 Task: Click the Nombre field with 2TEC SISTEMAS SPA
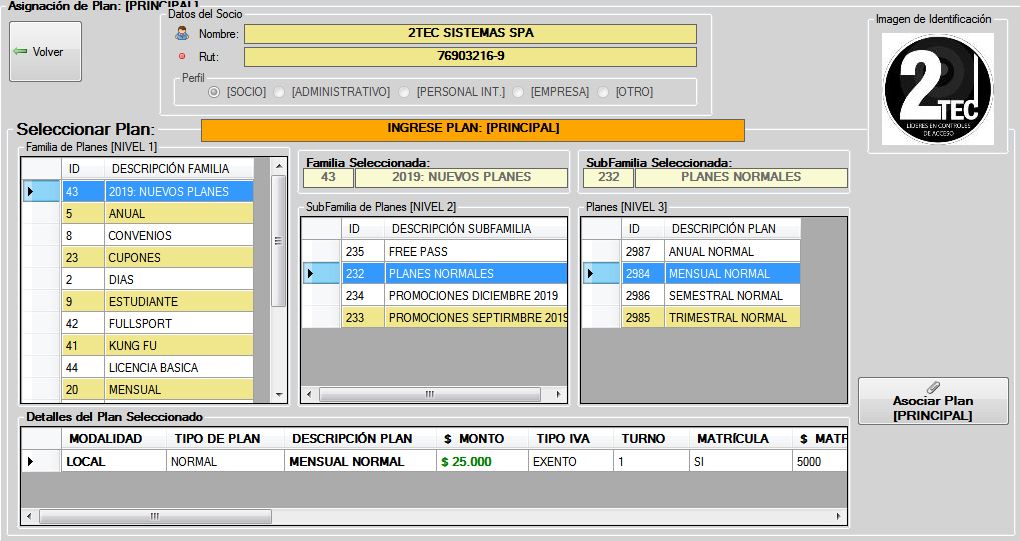[x=470, y=33]
